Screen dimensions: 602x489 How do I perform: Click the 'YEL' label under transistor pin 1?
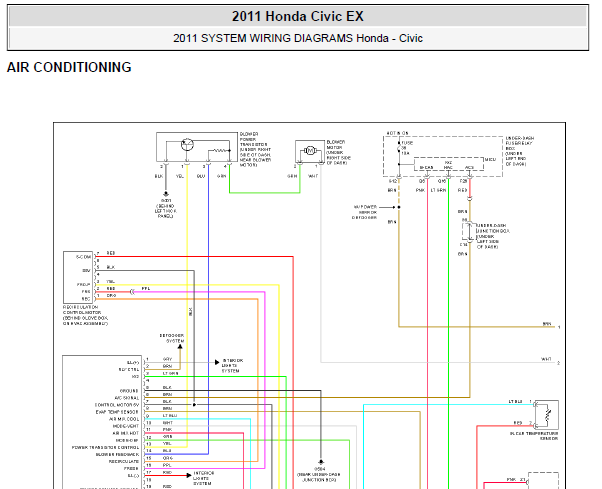(180, 176)
